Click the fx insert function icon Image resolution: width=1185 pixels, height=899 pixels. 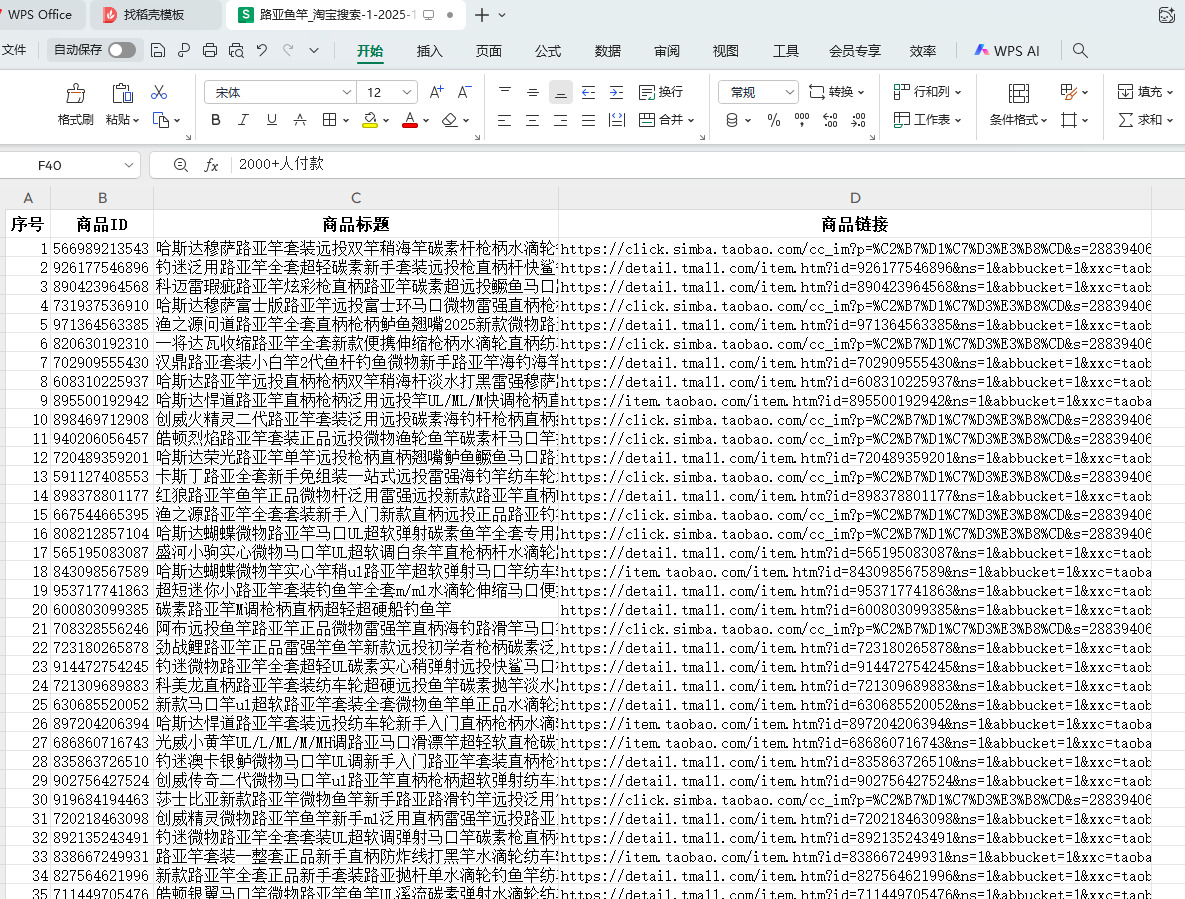click(211, 165)
